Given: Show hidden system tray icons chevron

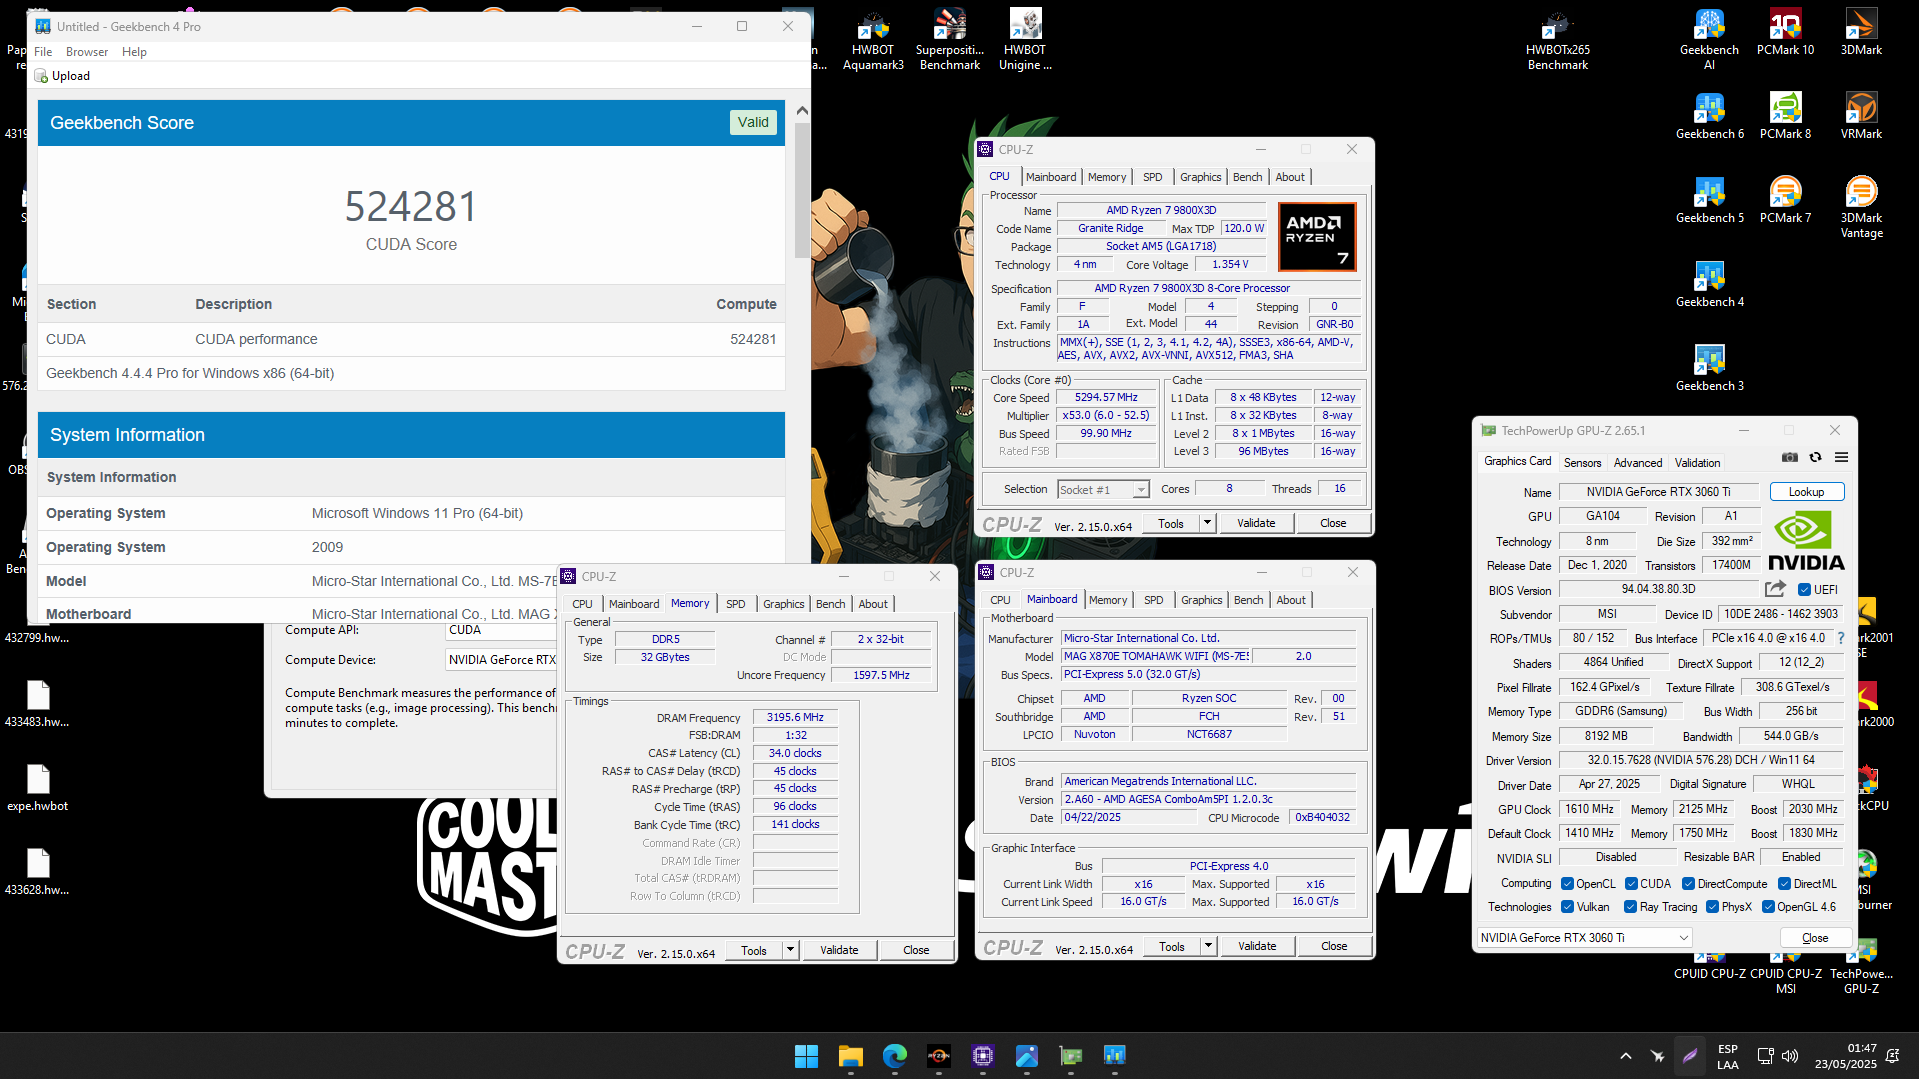Looking at the screenshot, I should pyautogui.click(x=1625, y=1056).
